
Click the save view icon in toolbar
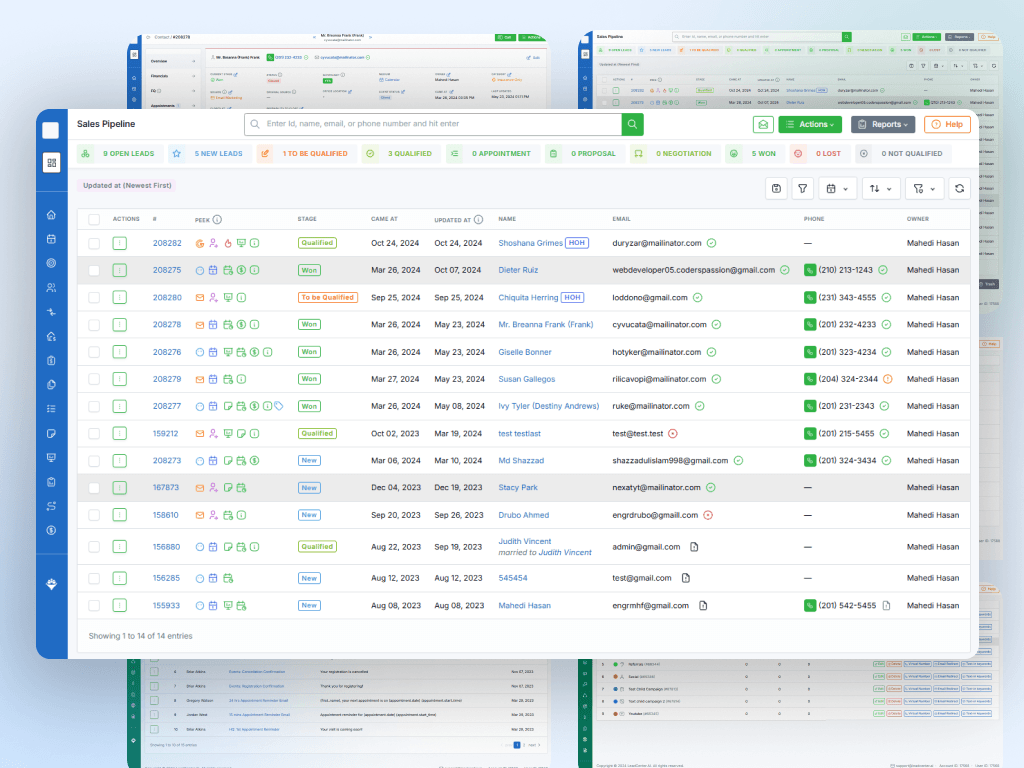pos(776,189)
